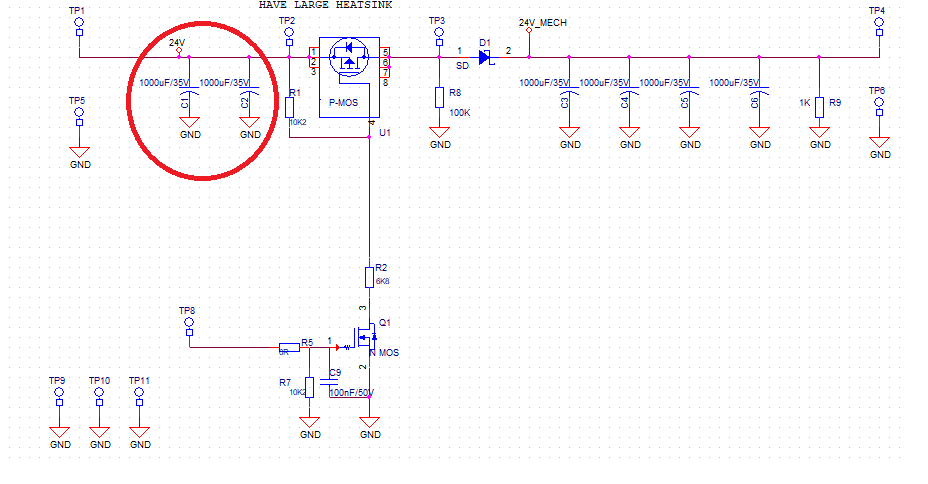The height and width of the screenshot is (484, 928).
Task: Select resistor R7 body
Action: click(x=310, y=388)
